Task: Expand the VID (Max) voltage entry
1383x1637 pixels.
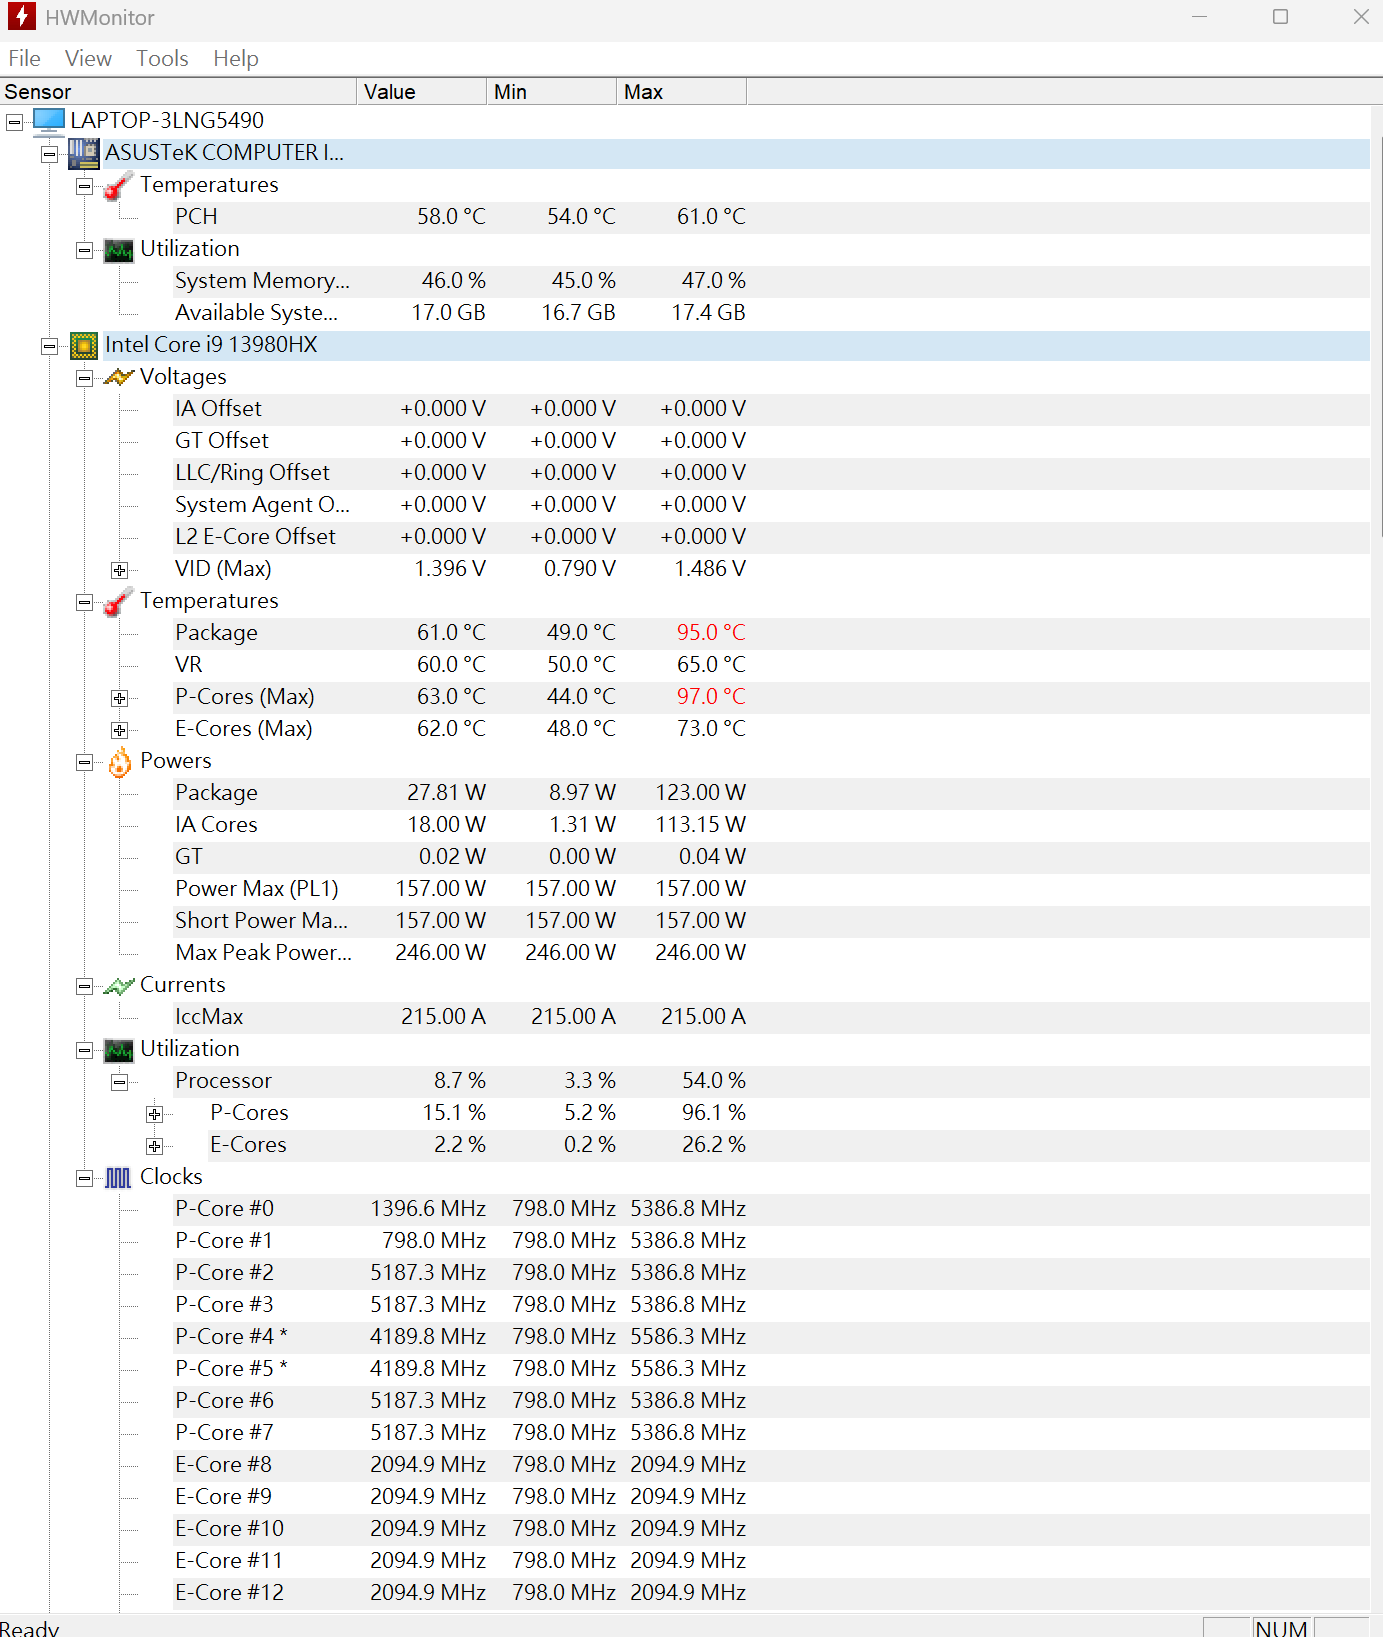Action: (x=120, y=570)
